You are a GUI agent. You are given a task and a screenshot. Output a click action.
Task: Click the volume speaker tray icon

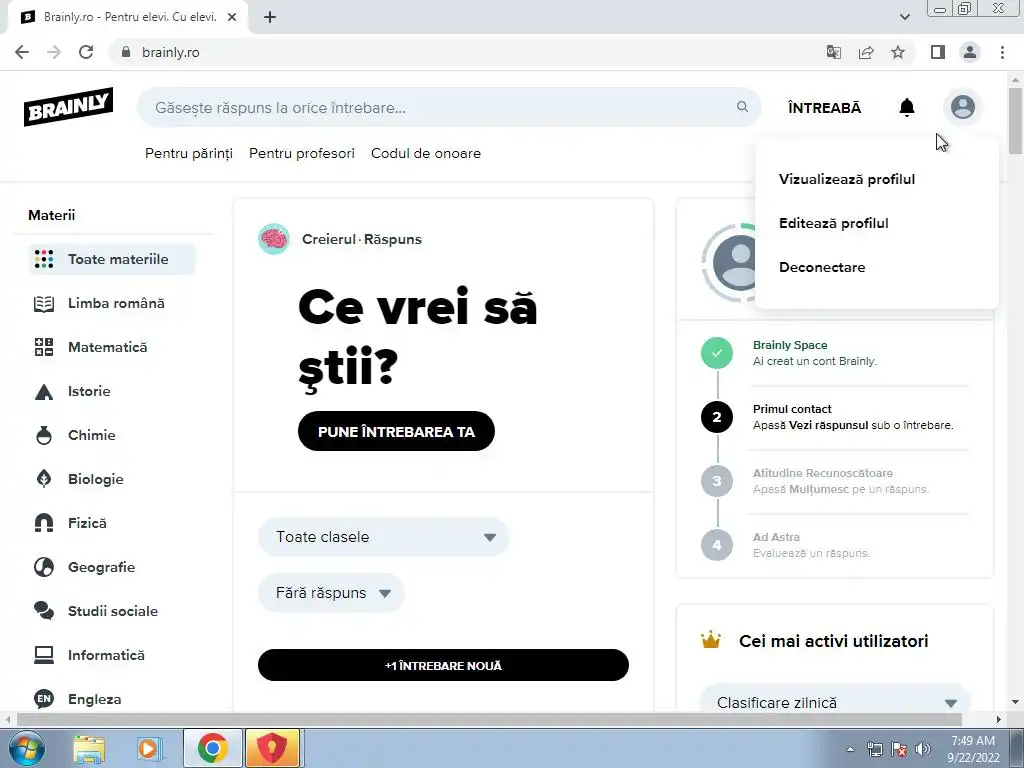pos(923,749)
